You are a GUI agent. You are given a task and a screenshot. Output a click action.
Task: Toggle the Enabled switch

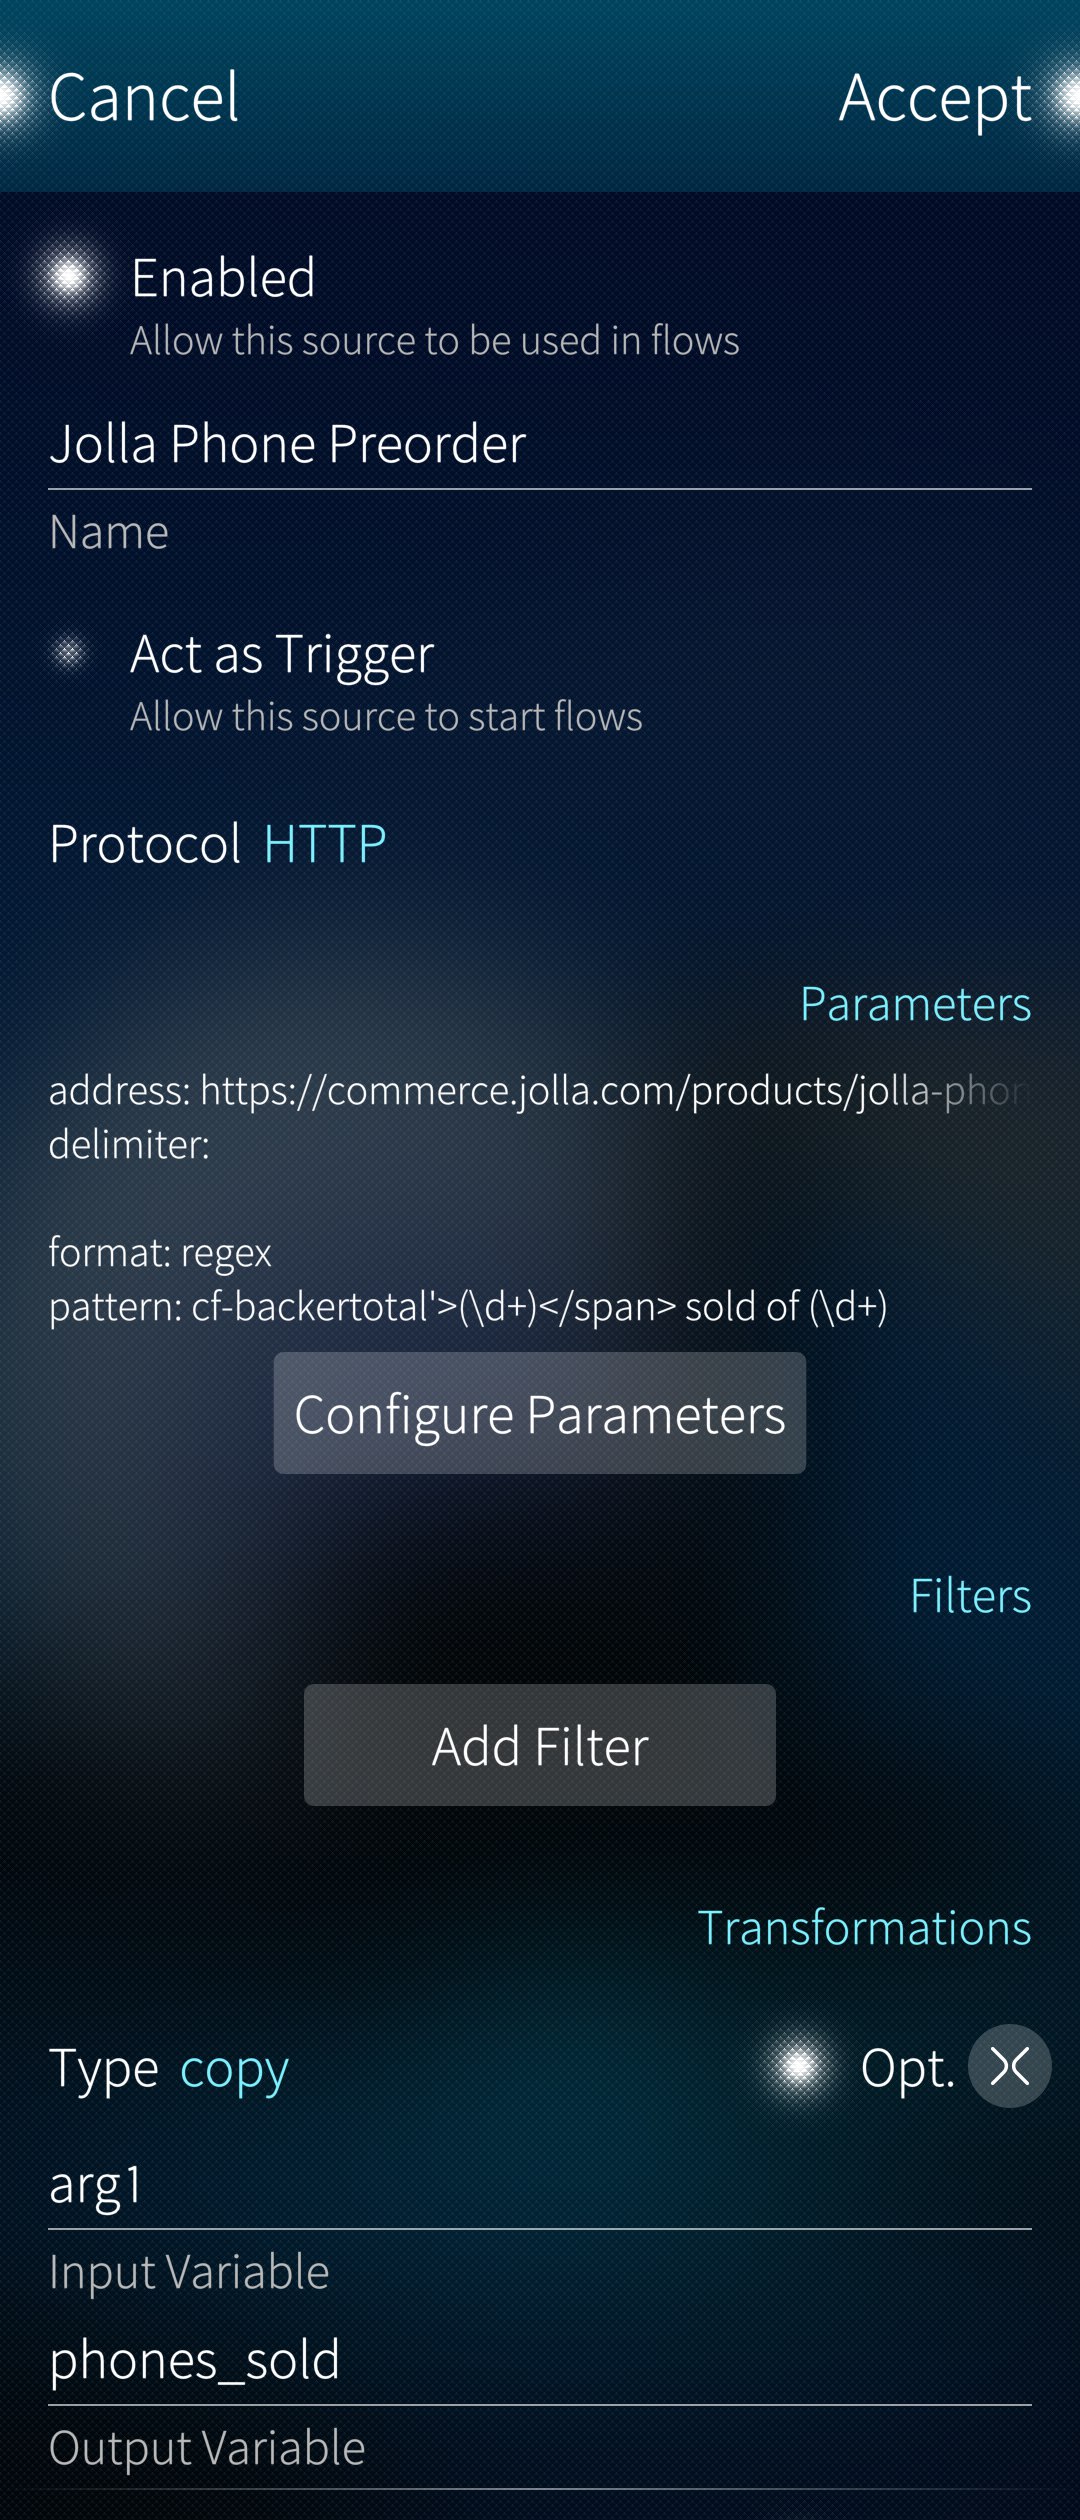click(x=69, y=277)
